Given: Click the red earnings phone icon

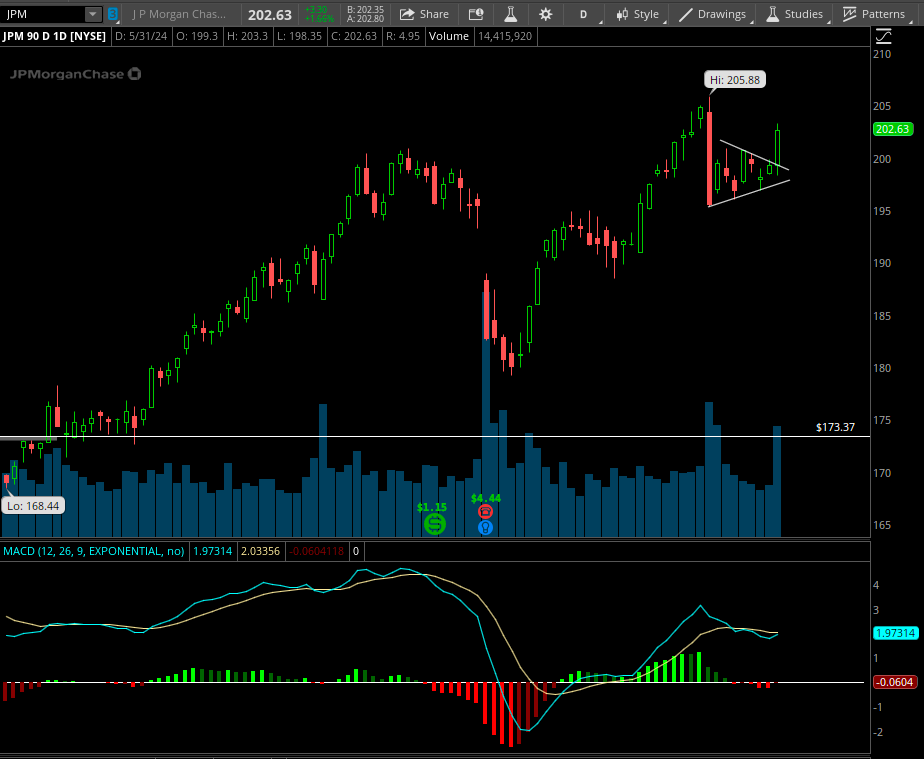Looking at the screenshot, I should point(486,512).
